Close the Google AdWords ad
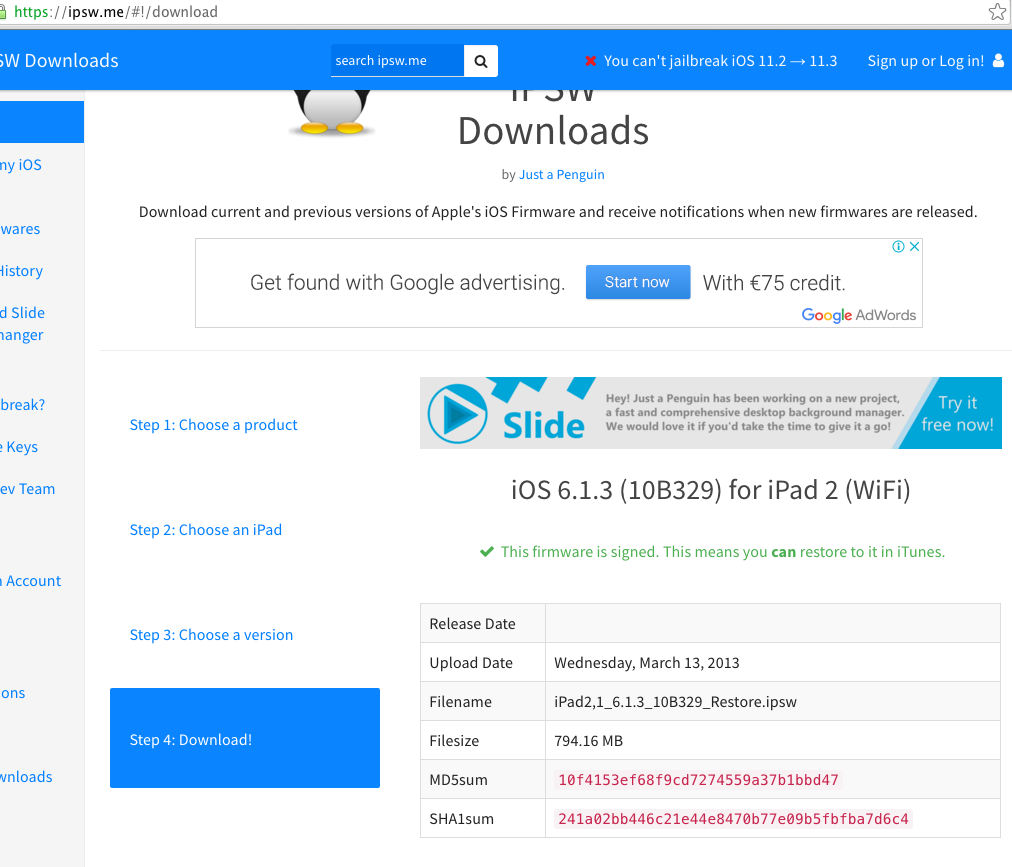Image resolution: width=1012 pixels, height=867 pixels. 915,247
